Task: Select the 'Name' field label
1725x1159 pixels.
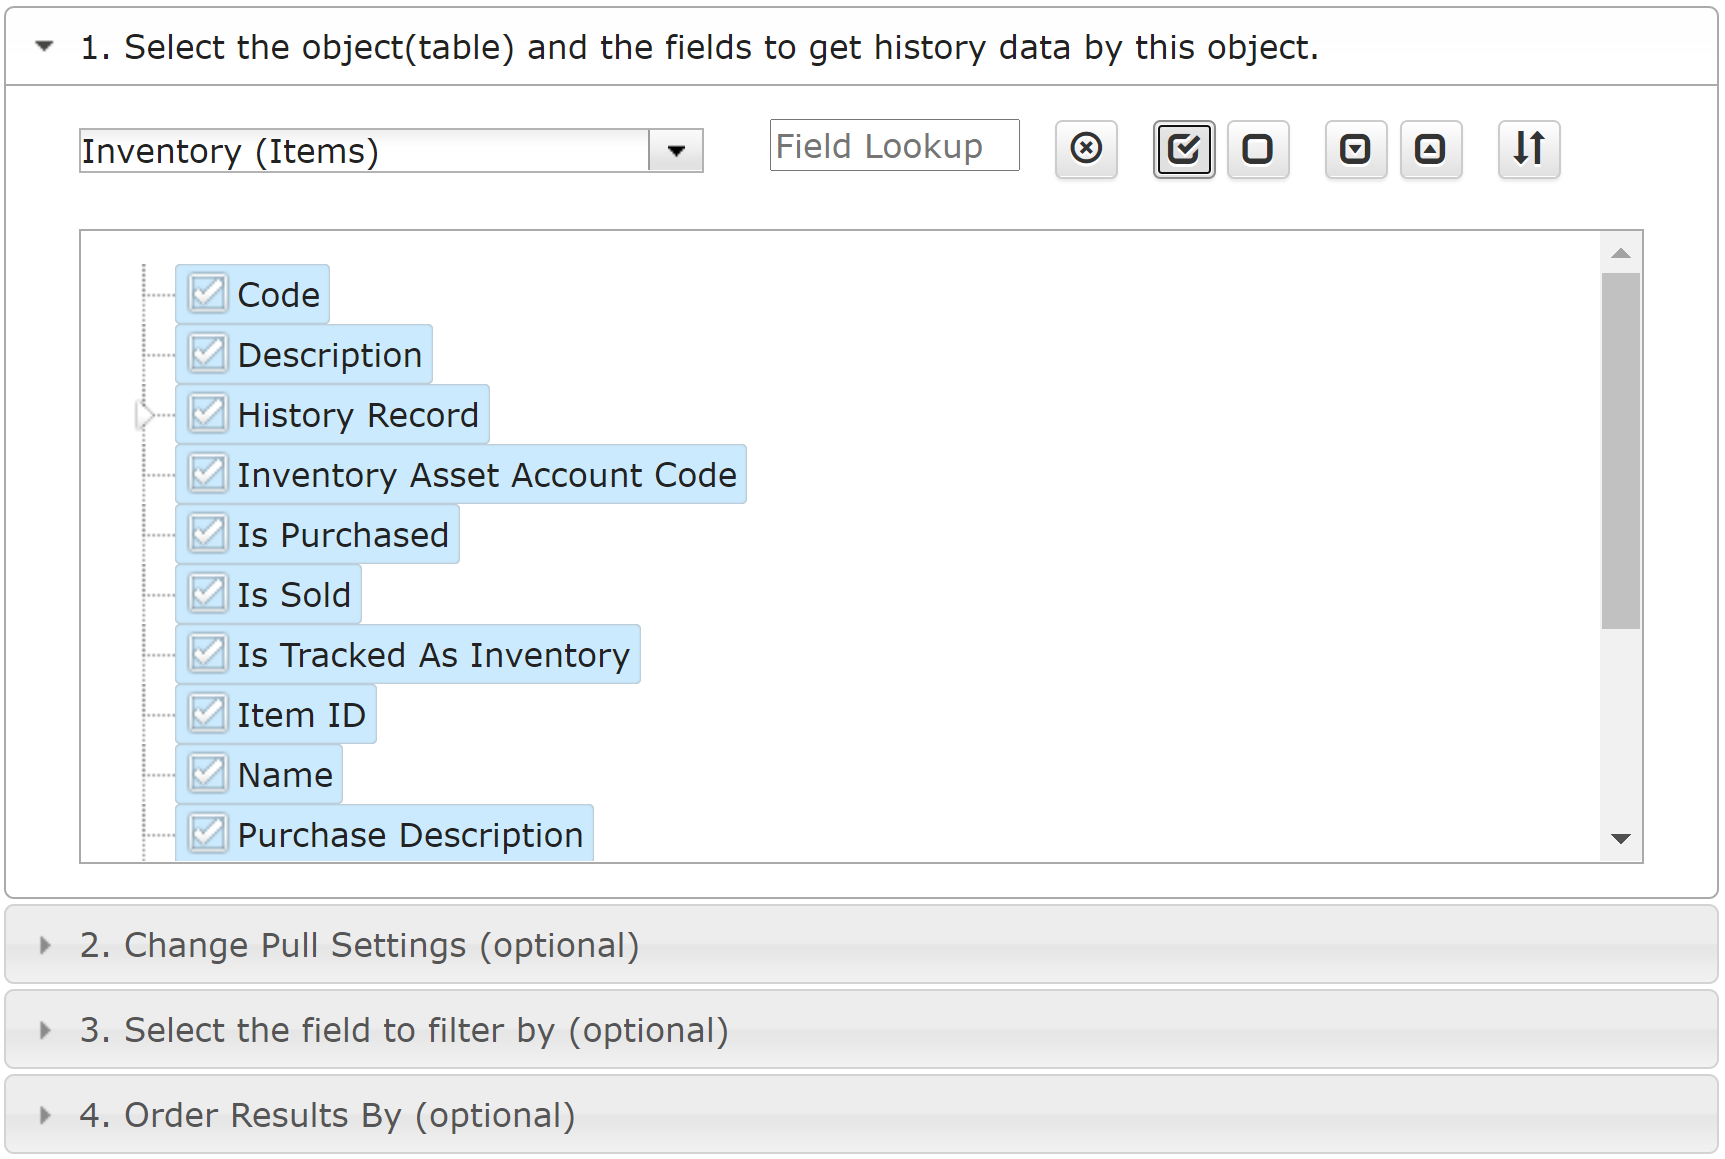Action: 285,775
